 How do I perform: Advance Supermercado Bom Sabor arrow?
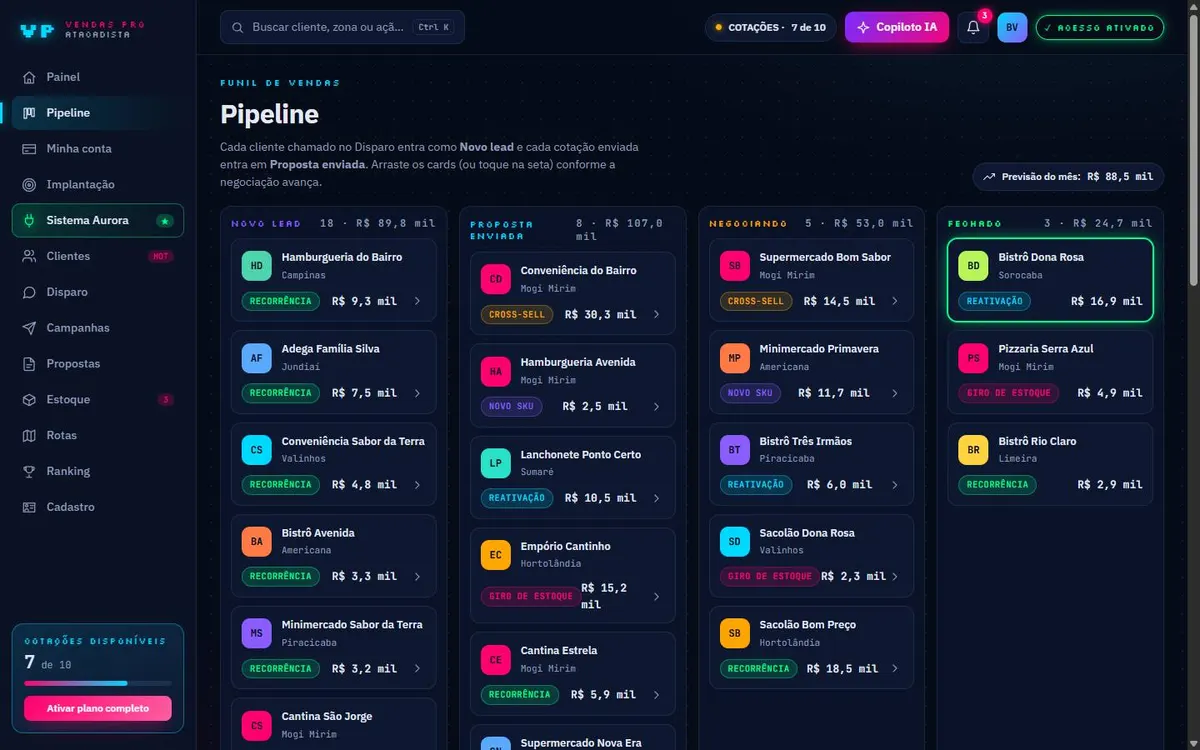coord(895,301)
